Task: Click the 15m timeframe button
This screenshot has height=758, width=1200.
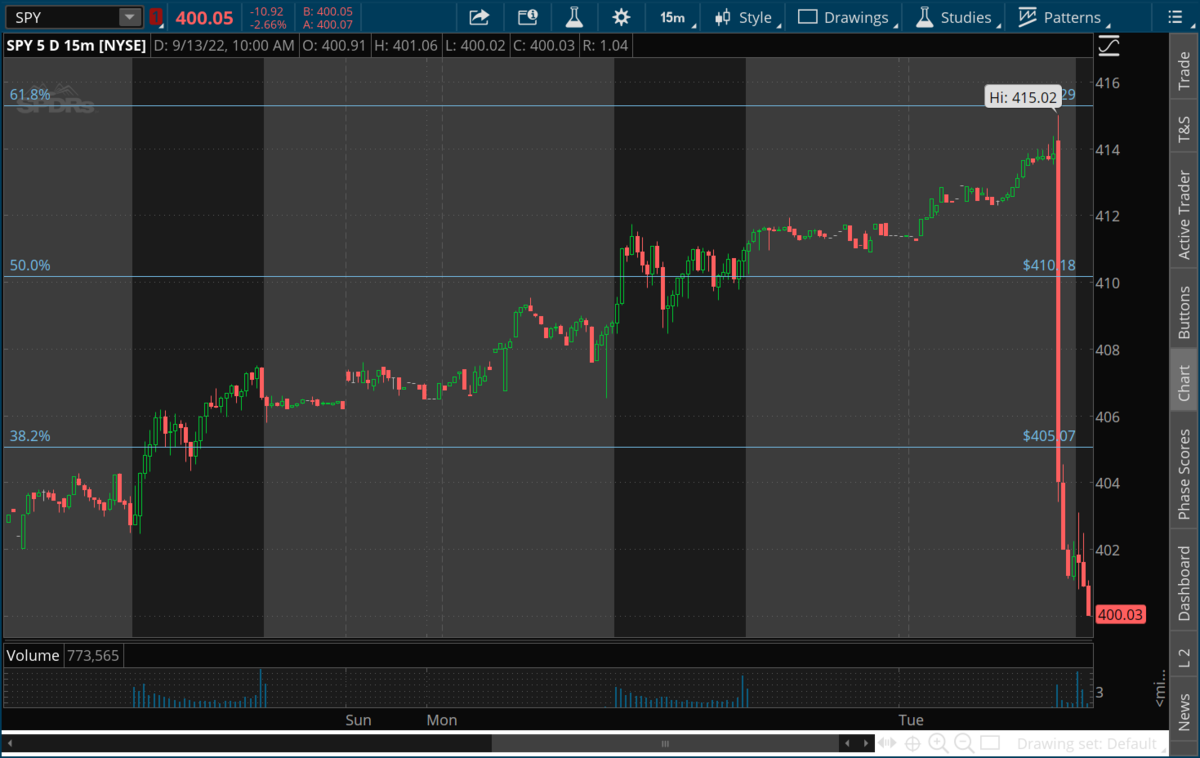Action: click(673, 17)
